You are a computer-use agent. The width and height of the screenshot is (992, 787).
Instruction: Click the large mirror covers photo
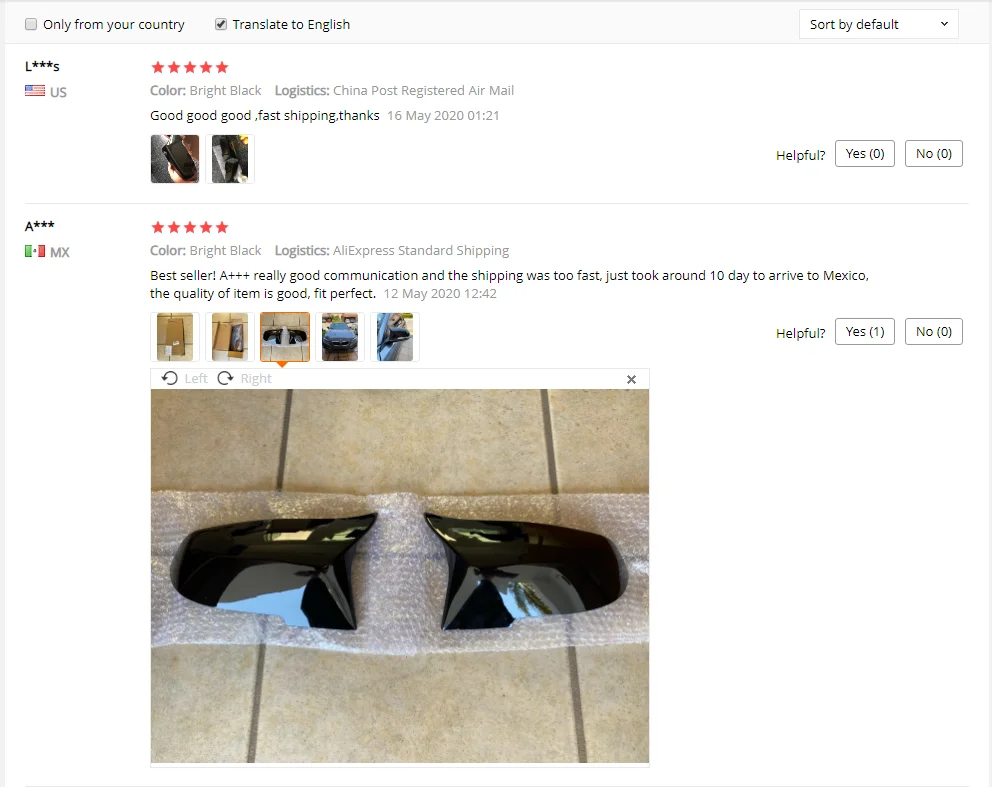400,576
